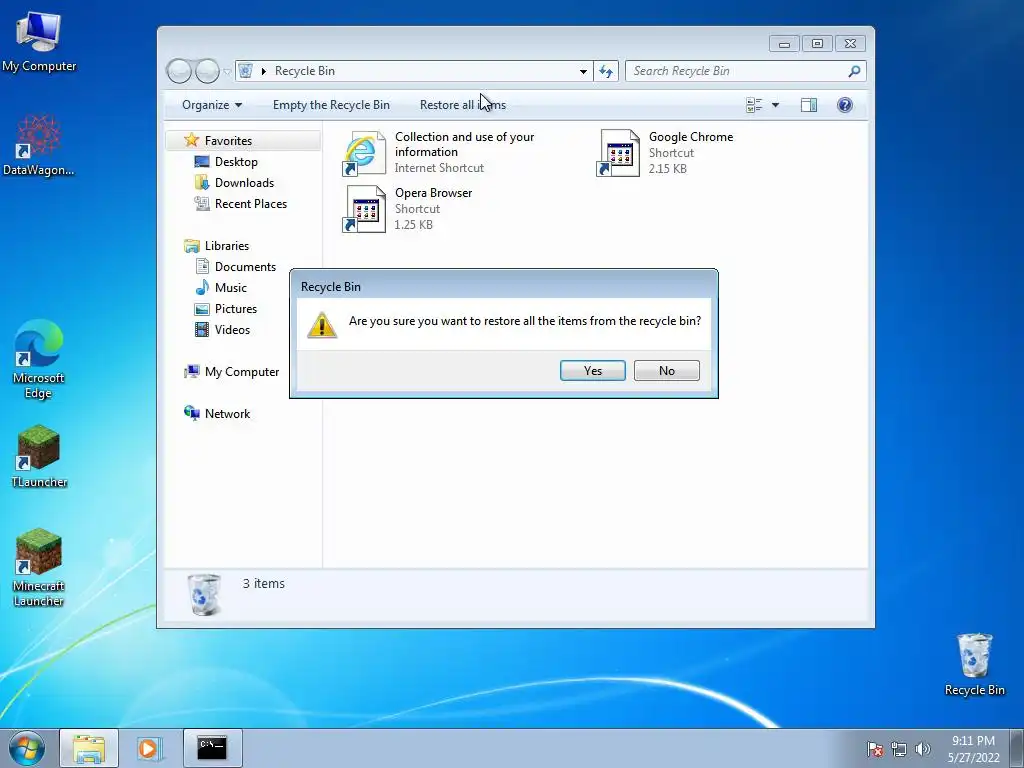Open the Windows Start menu
The image size is (1024, 768).
[27, 748]
